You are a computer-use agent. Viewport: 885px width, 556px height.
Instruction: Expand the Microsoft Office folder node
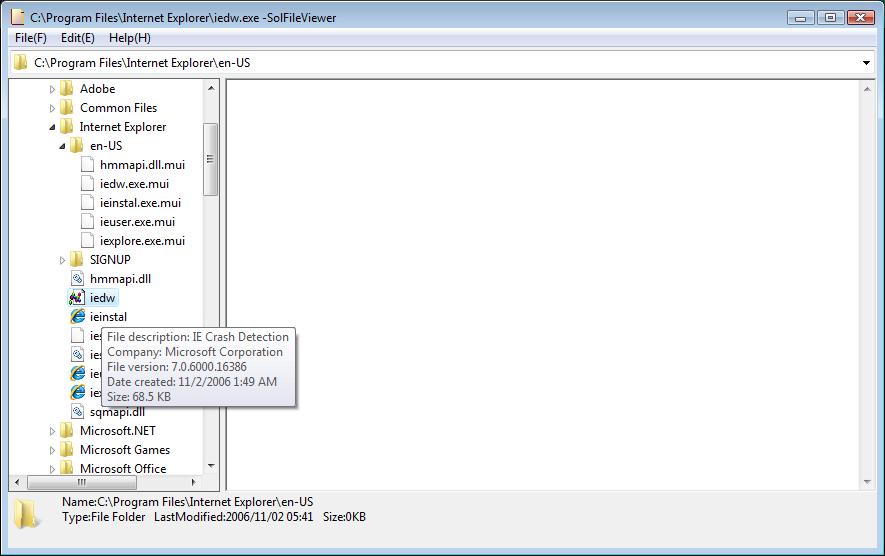[x=52, y=469]
